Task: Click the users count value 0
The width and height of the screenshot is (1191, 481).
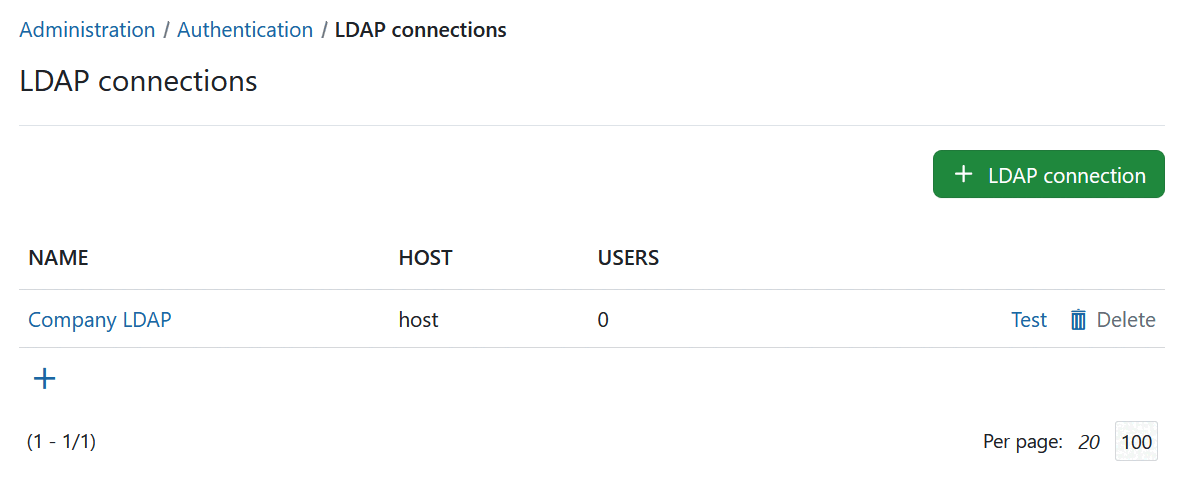Action: [603, 320]
